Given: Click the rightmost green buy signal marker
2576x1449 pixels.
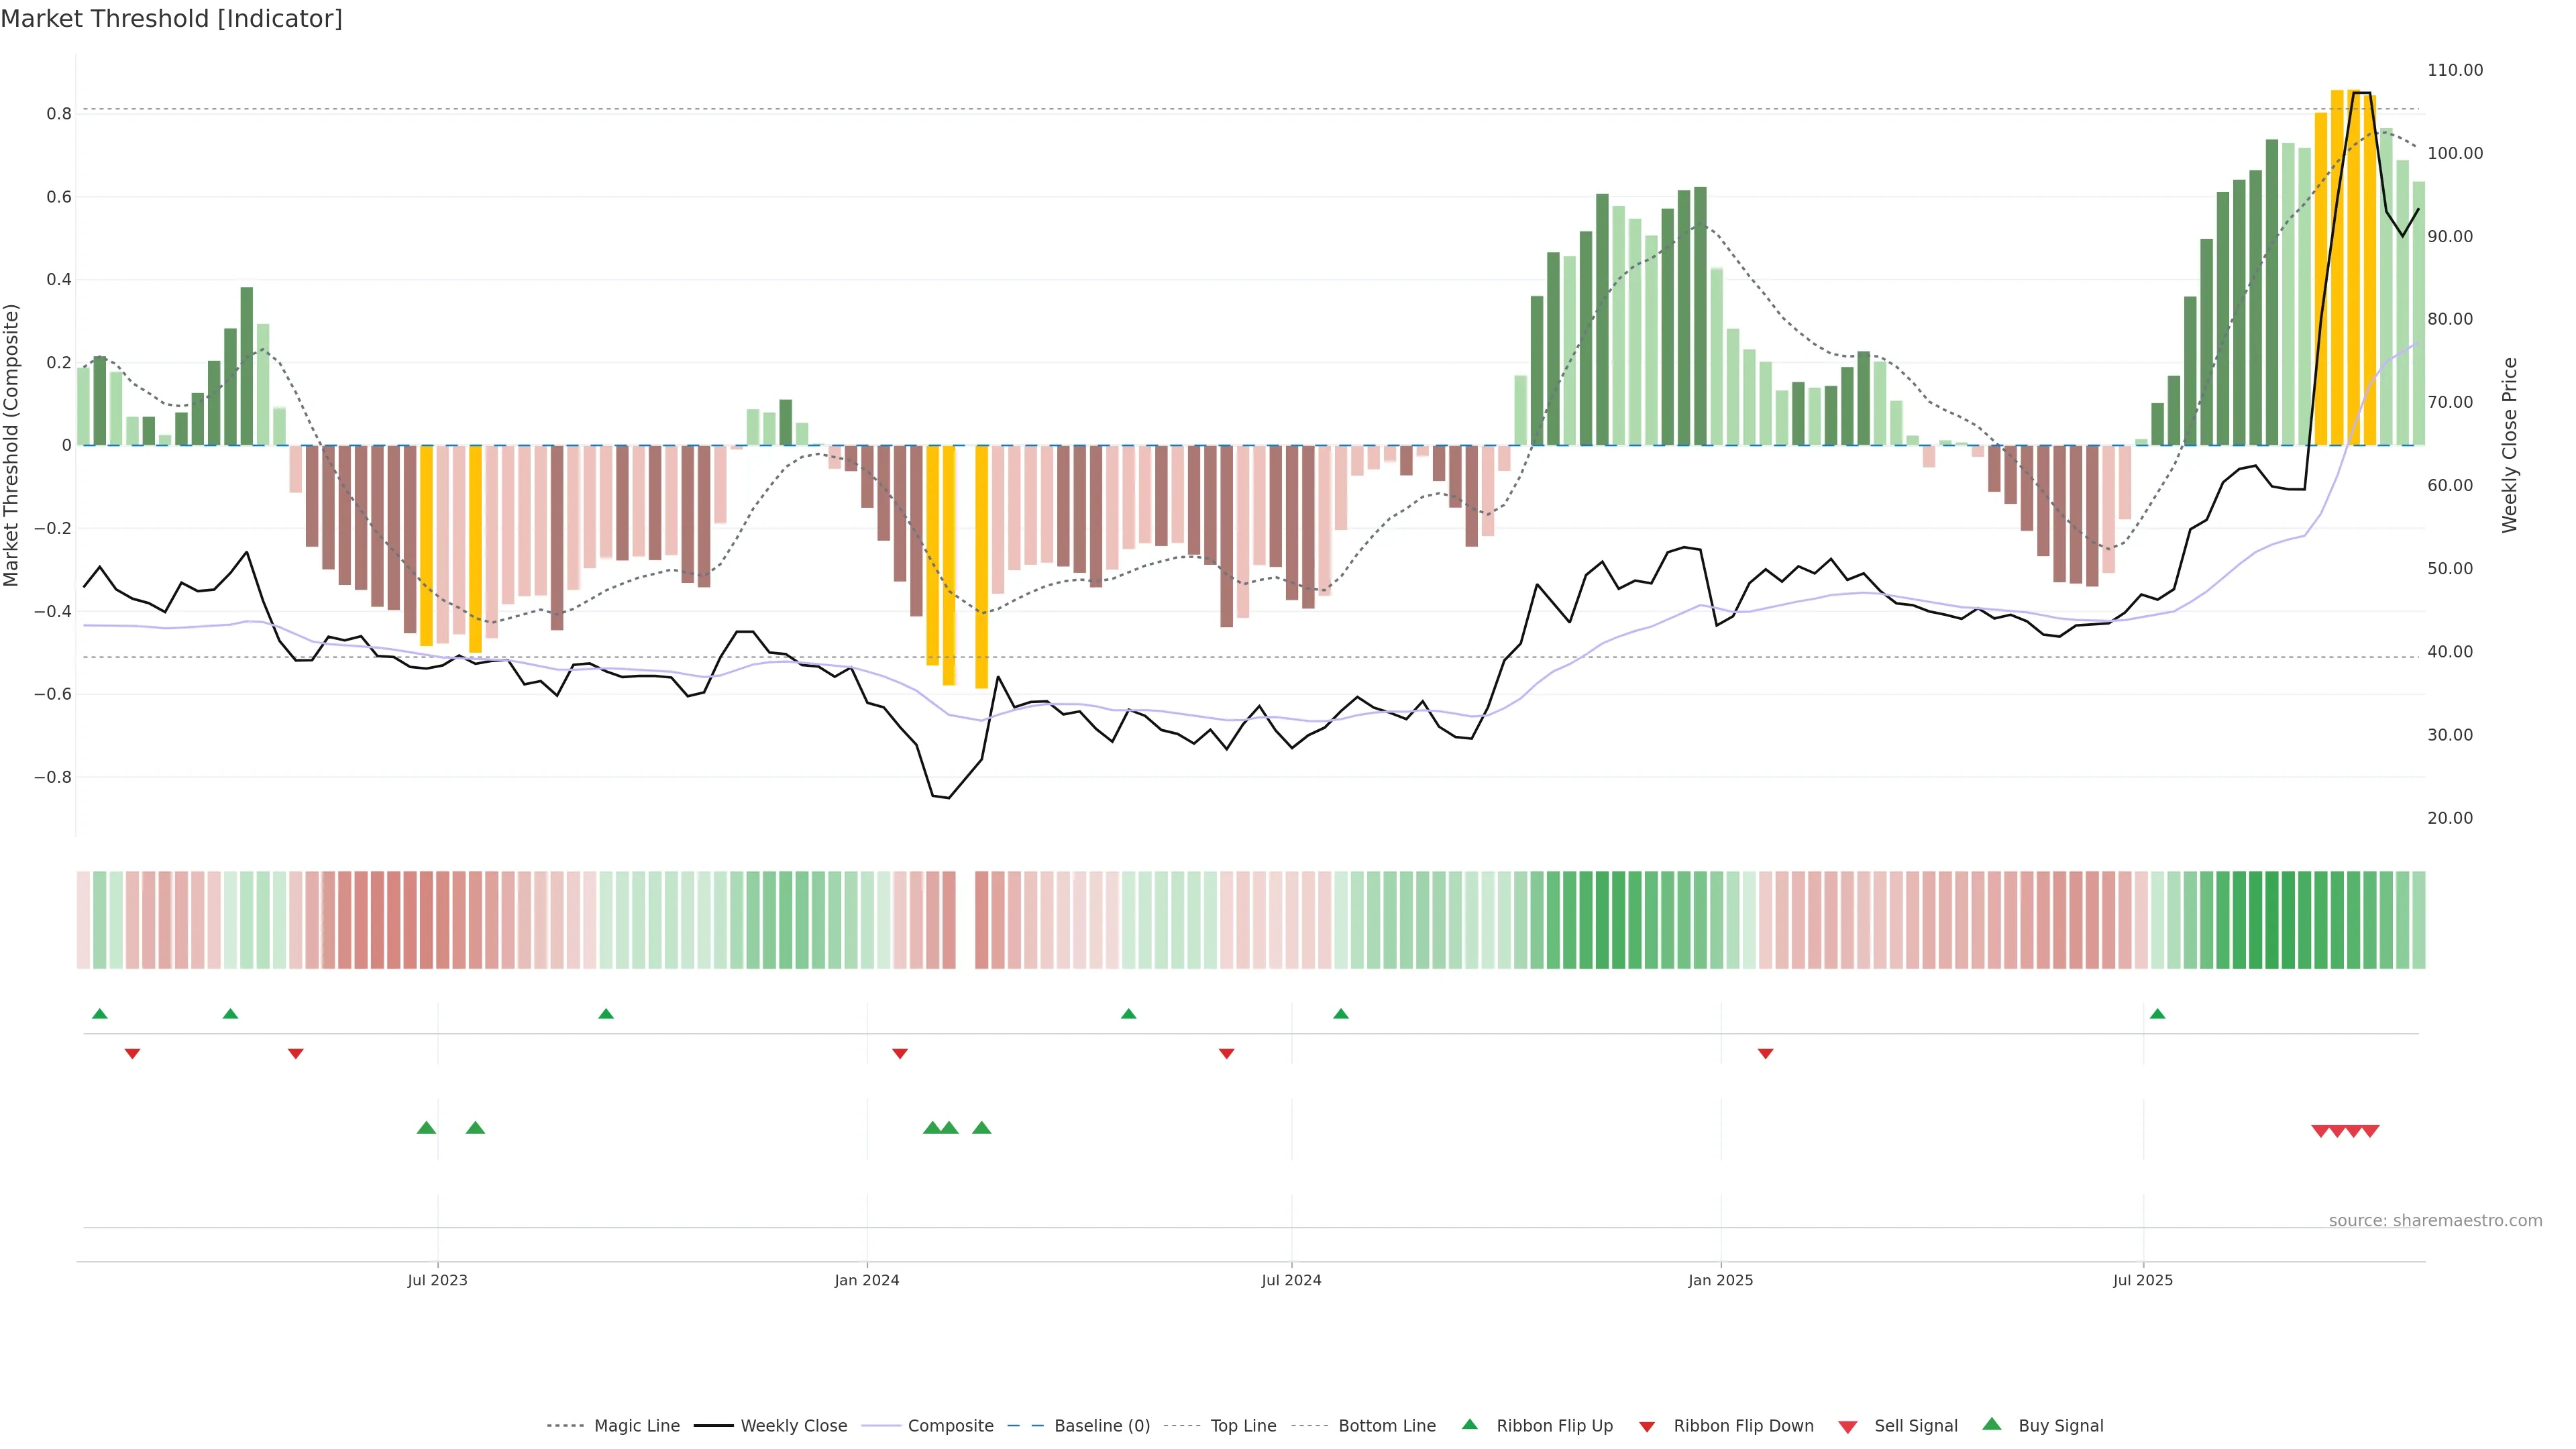Looking at the screenshot, I should click(x=981, y=1128).
